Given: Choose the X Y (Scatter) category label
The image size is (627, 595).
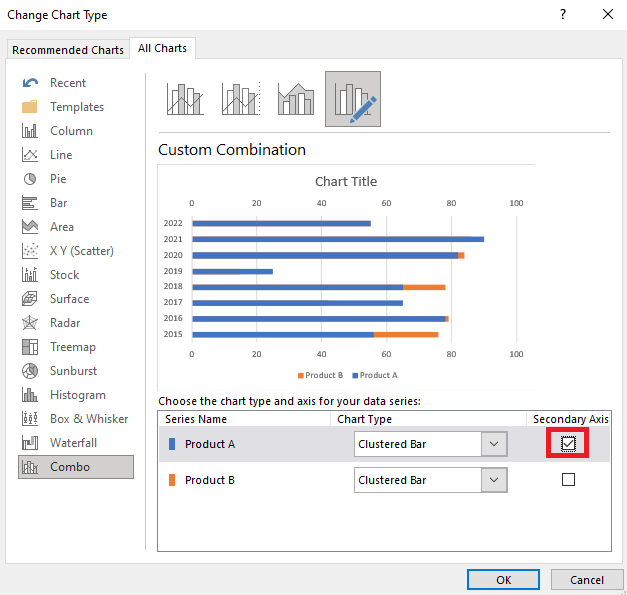Looking at the screenshot, I should tap(82, 251).
